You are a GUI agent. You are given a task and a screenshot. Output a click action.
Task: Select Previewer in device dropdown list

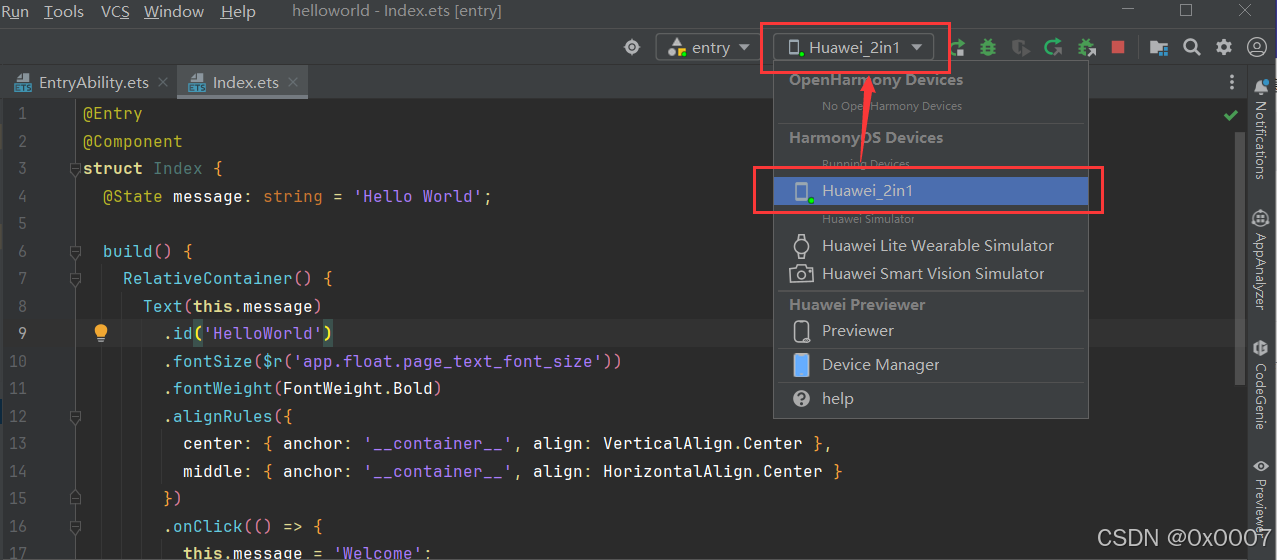pyautogui.click(x=931, y=331)
